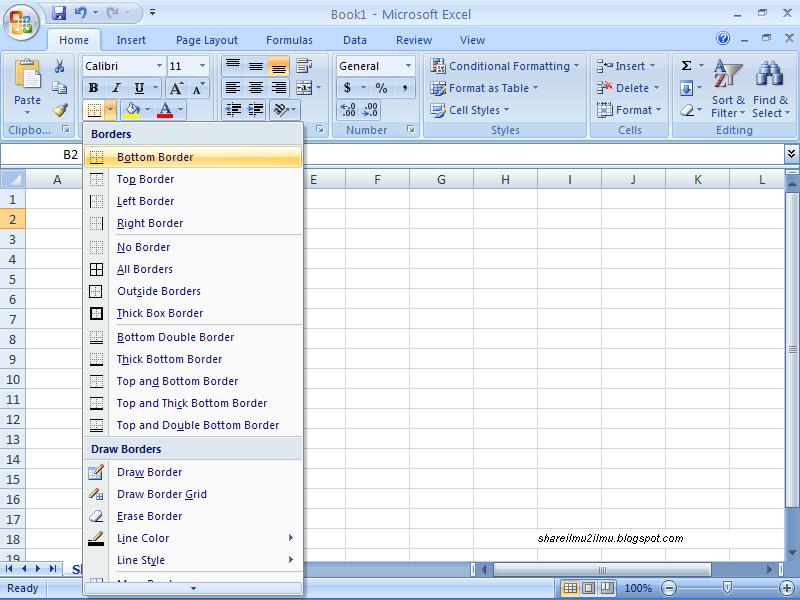Open the font size dropdown
This screenshot has width=800, height=600.
click(x=203, y=66)
